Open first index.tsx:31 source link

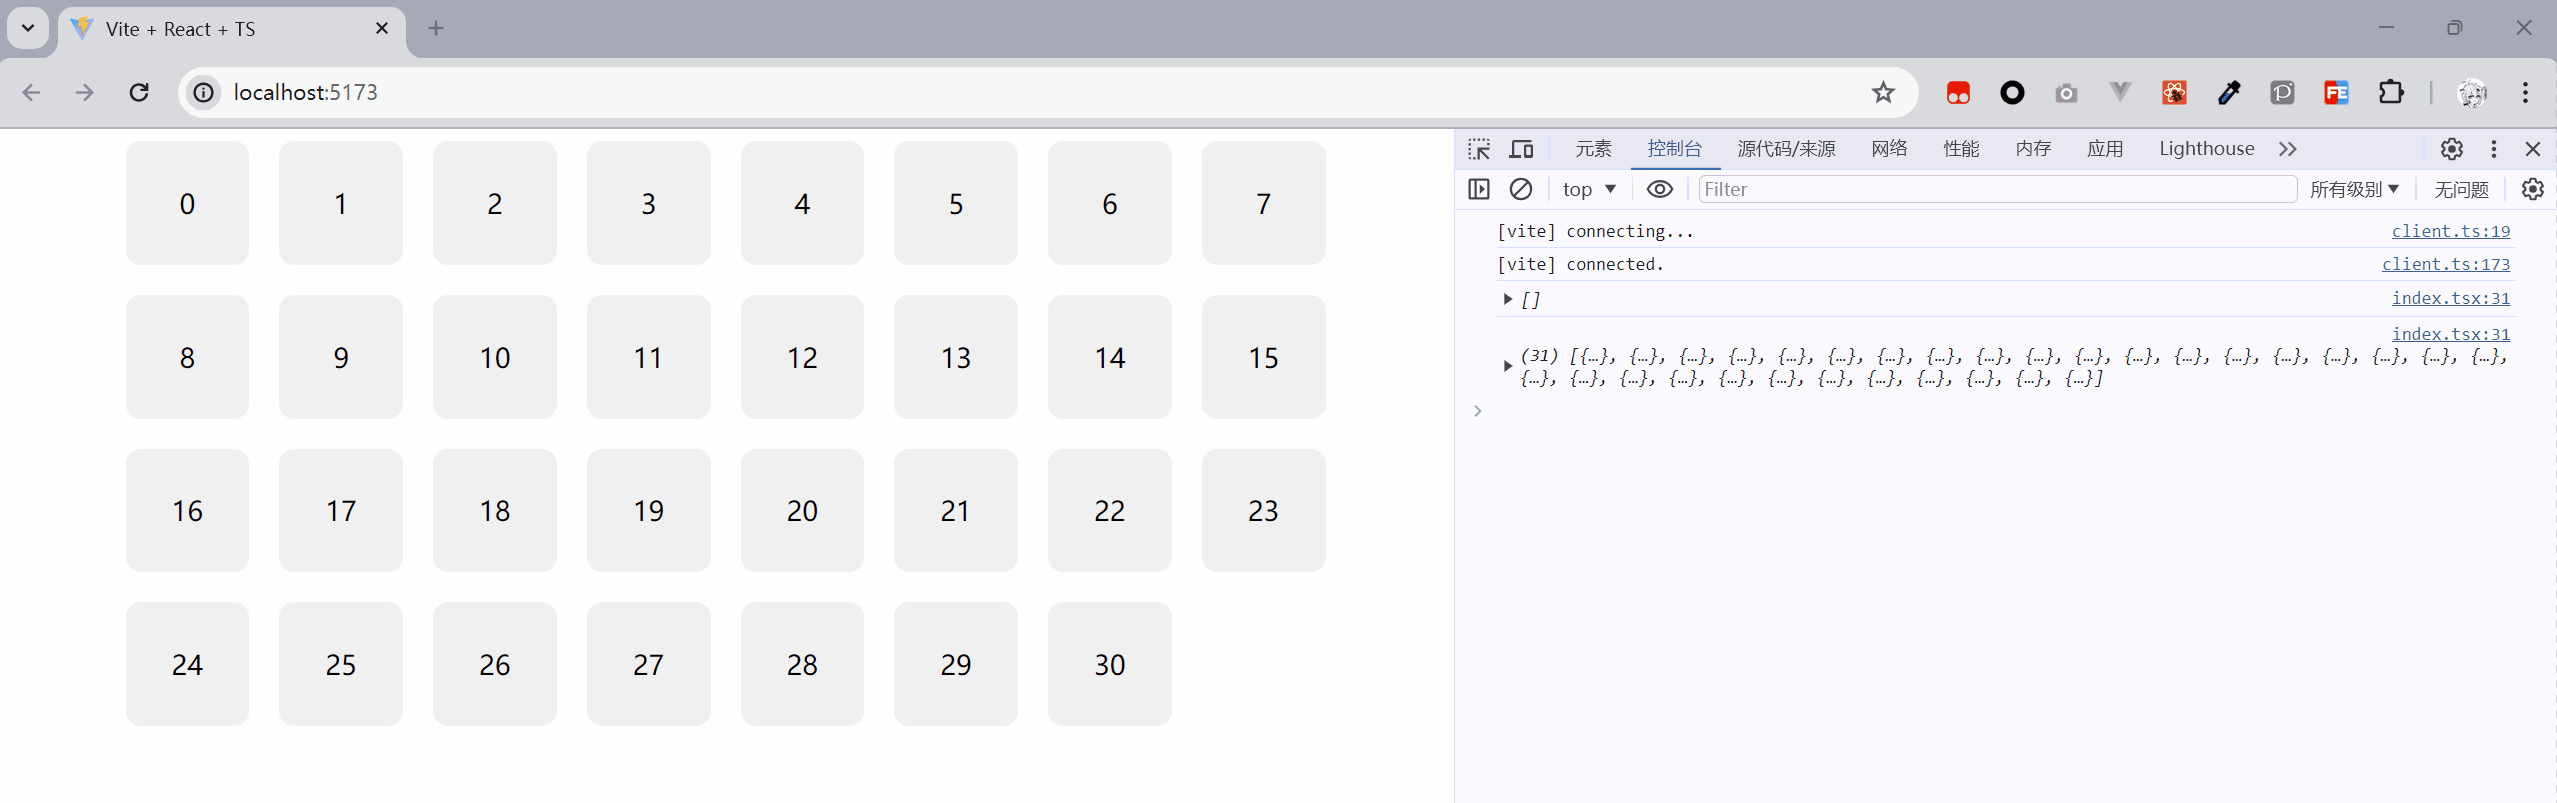tap(2450, 298)
